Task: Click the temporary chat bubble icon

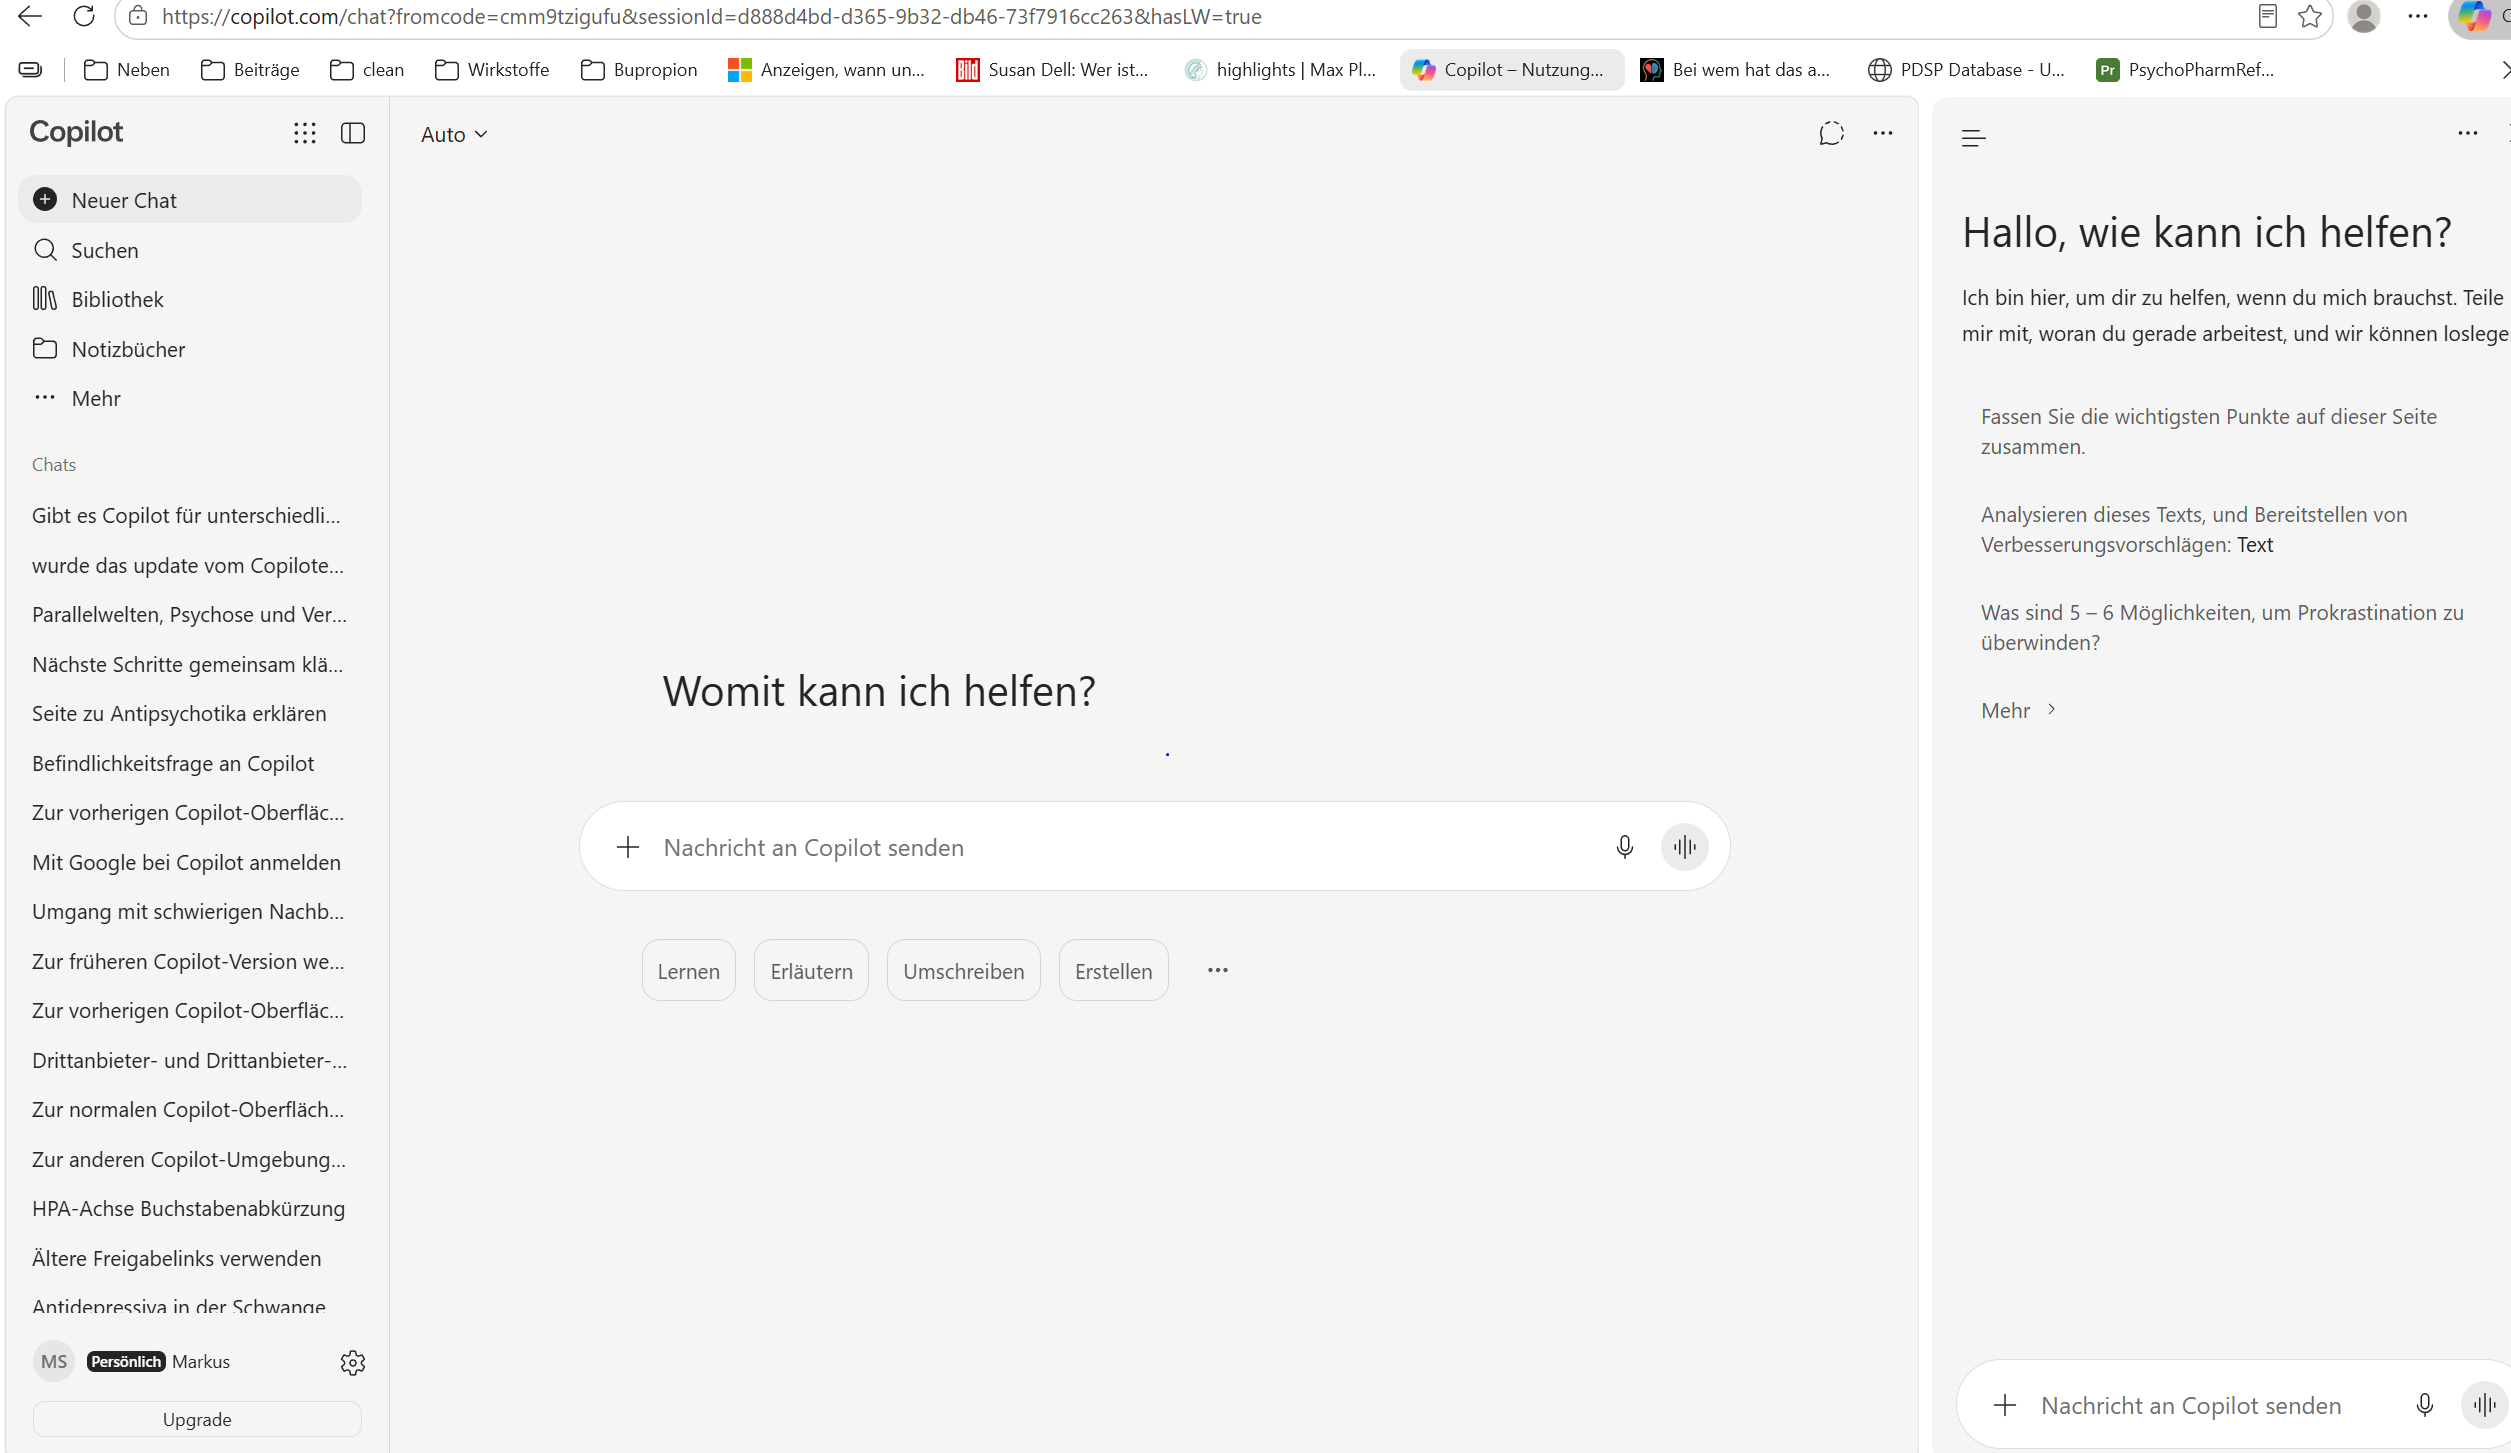Action: 1831,133
